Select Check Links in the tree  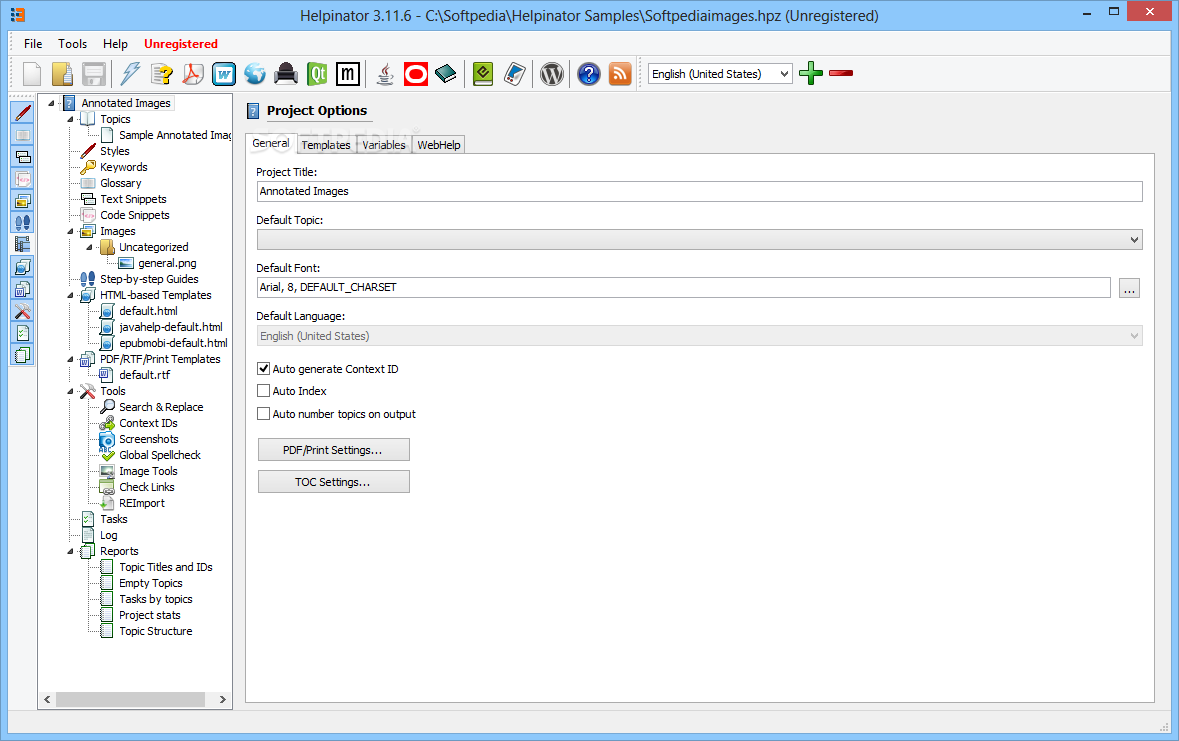tap(147, 487)
